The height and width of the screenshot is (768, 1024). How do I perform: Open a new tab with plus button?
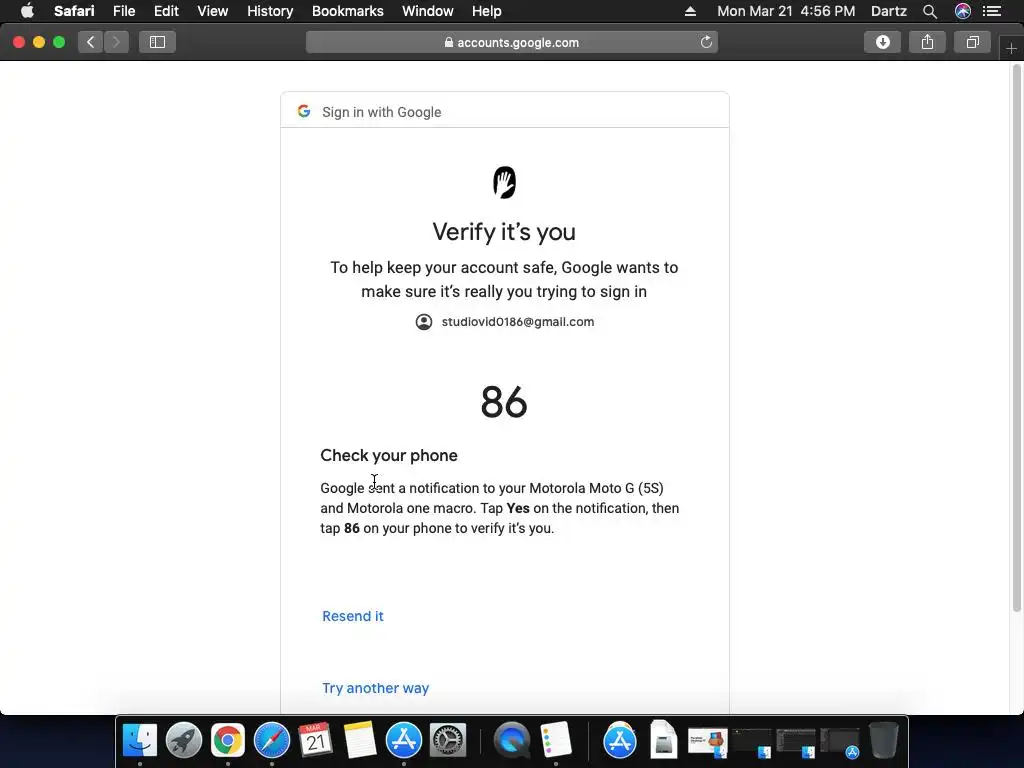coord(1011,49)
